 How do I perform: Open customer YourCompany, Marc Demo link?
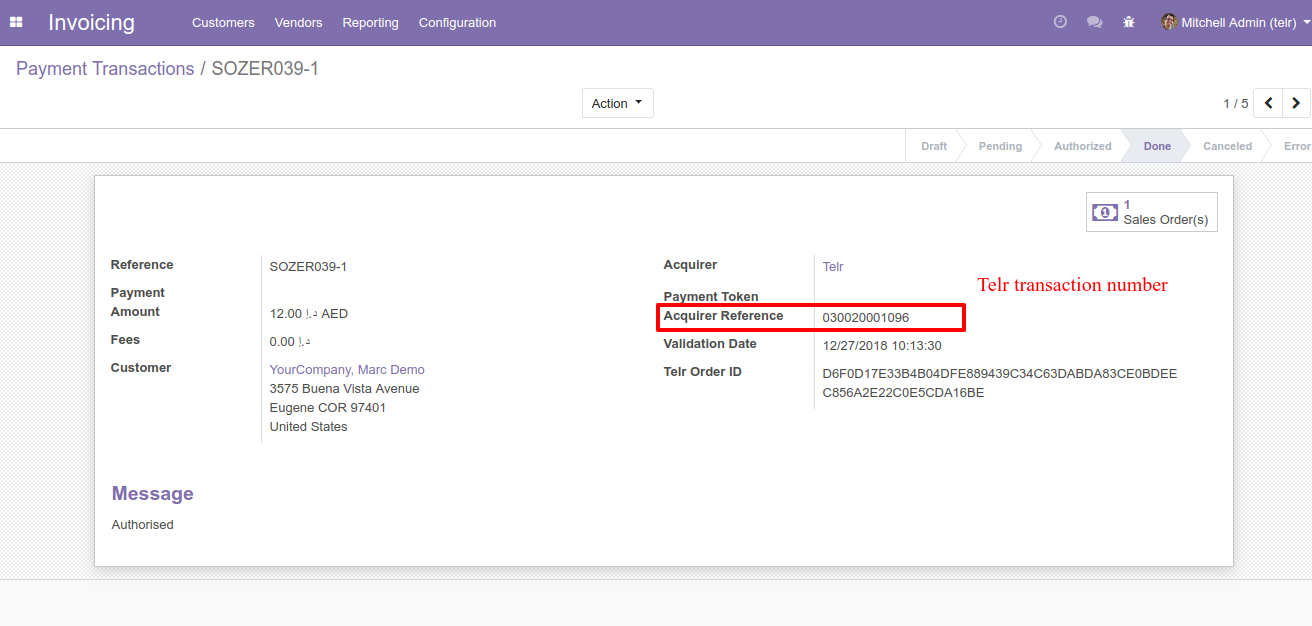point(347,370)
